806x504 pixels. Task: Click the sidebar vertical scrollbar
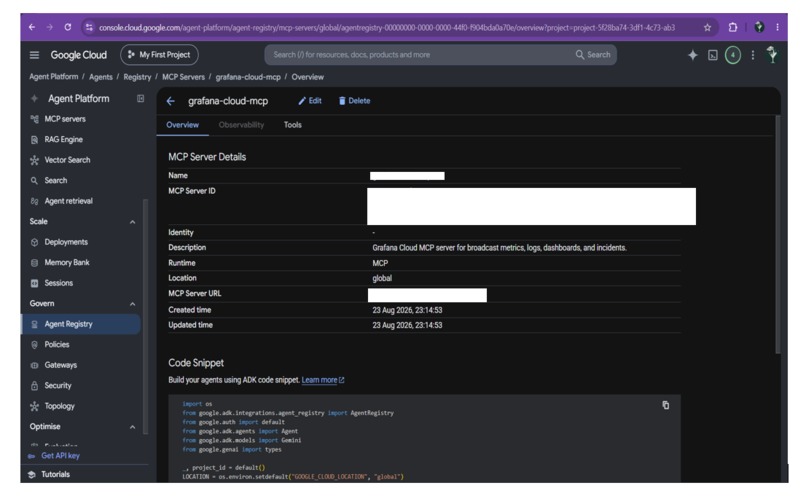point(145,316)
